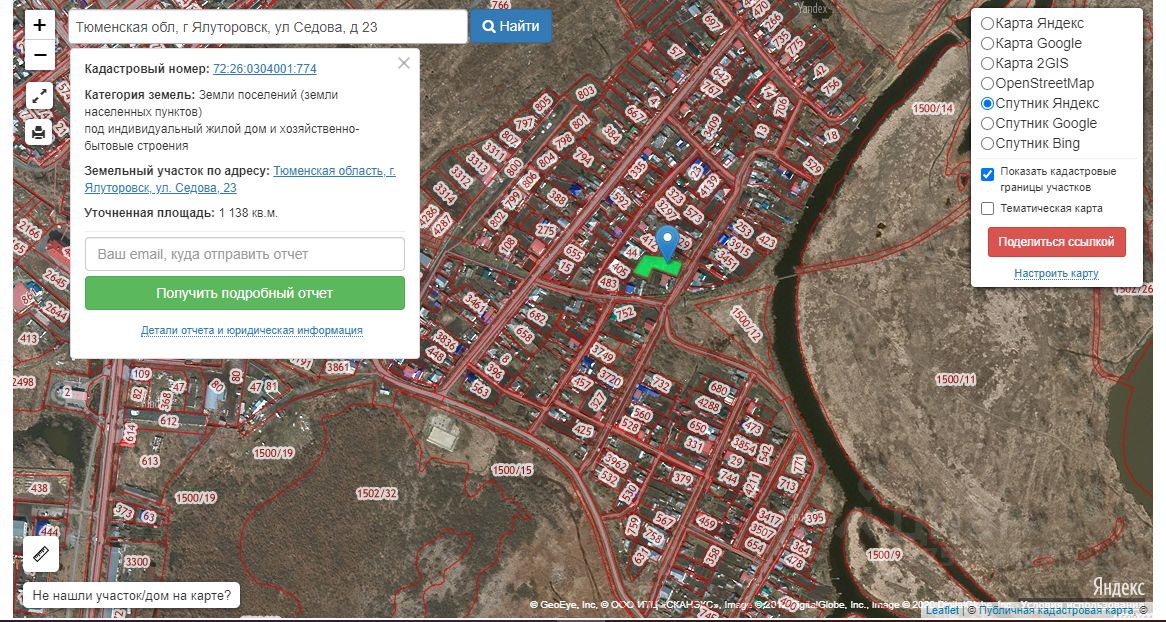
Task: Close the parcel info popup
Action: point(403,63)
